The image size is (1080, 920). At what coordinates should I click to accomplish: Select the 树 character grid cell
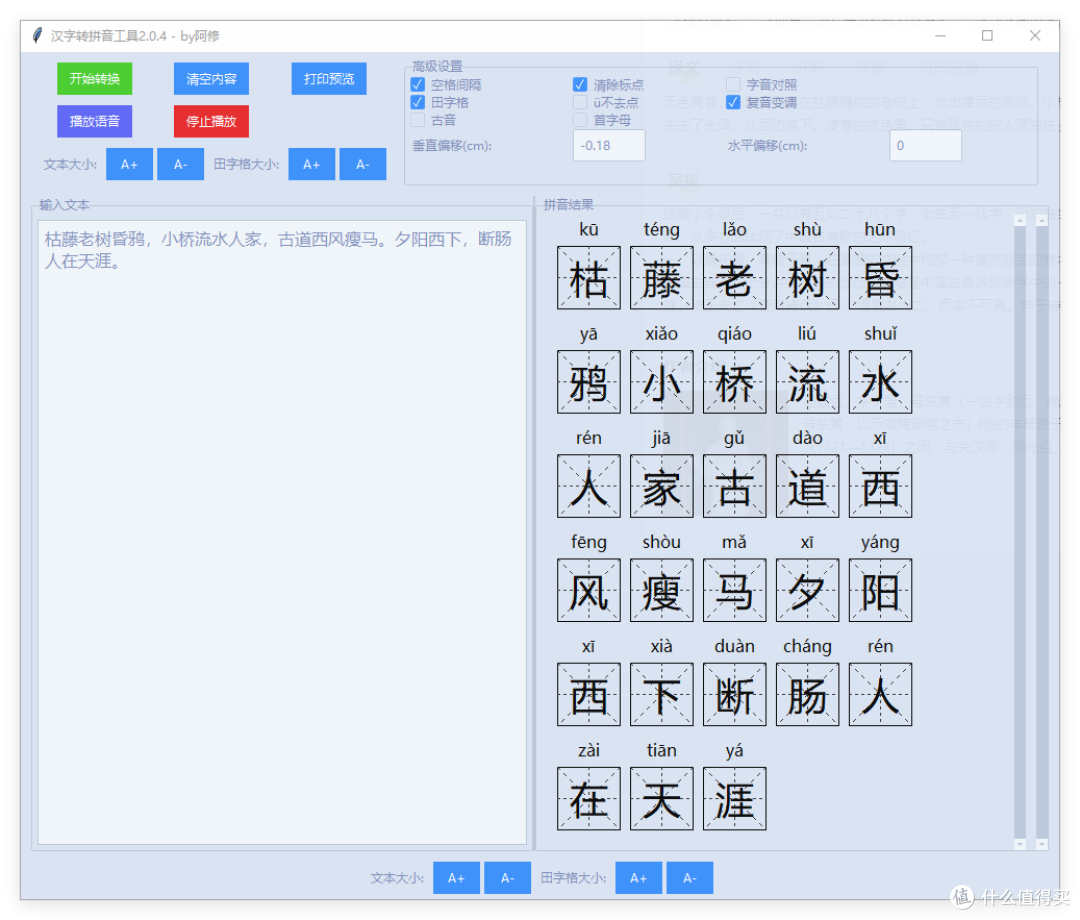click(807, 278)
